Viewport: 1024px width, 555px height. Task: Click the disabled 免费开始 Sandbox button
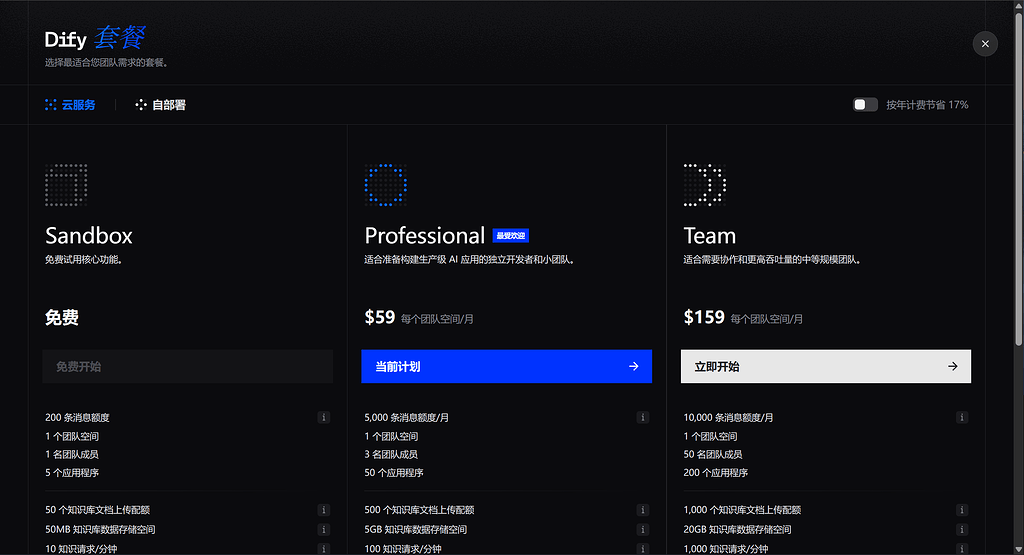tap(187, 366)
